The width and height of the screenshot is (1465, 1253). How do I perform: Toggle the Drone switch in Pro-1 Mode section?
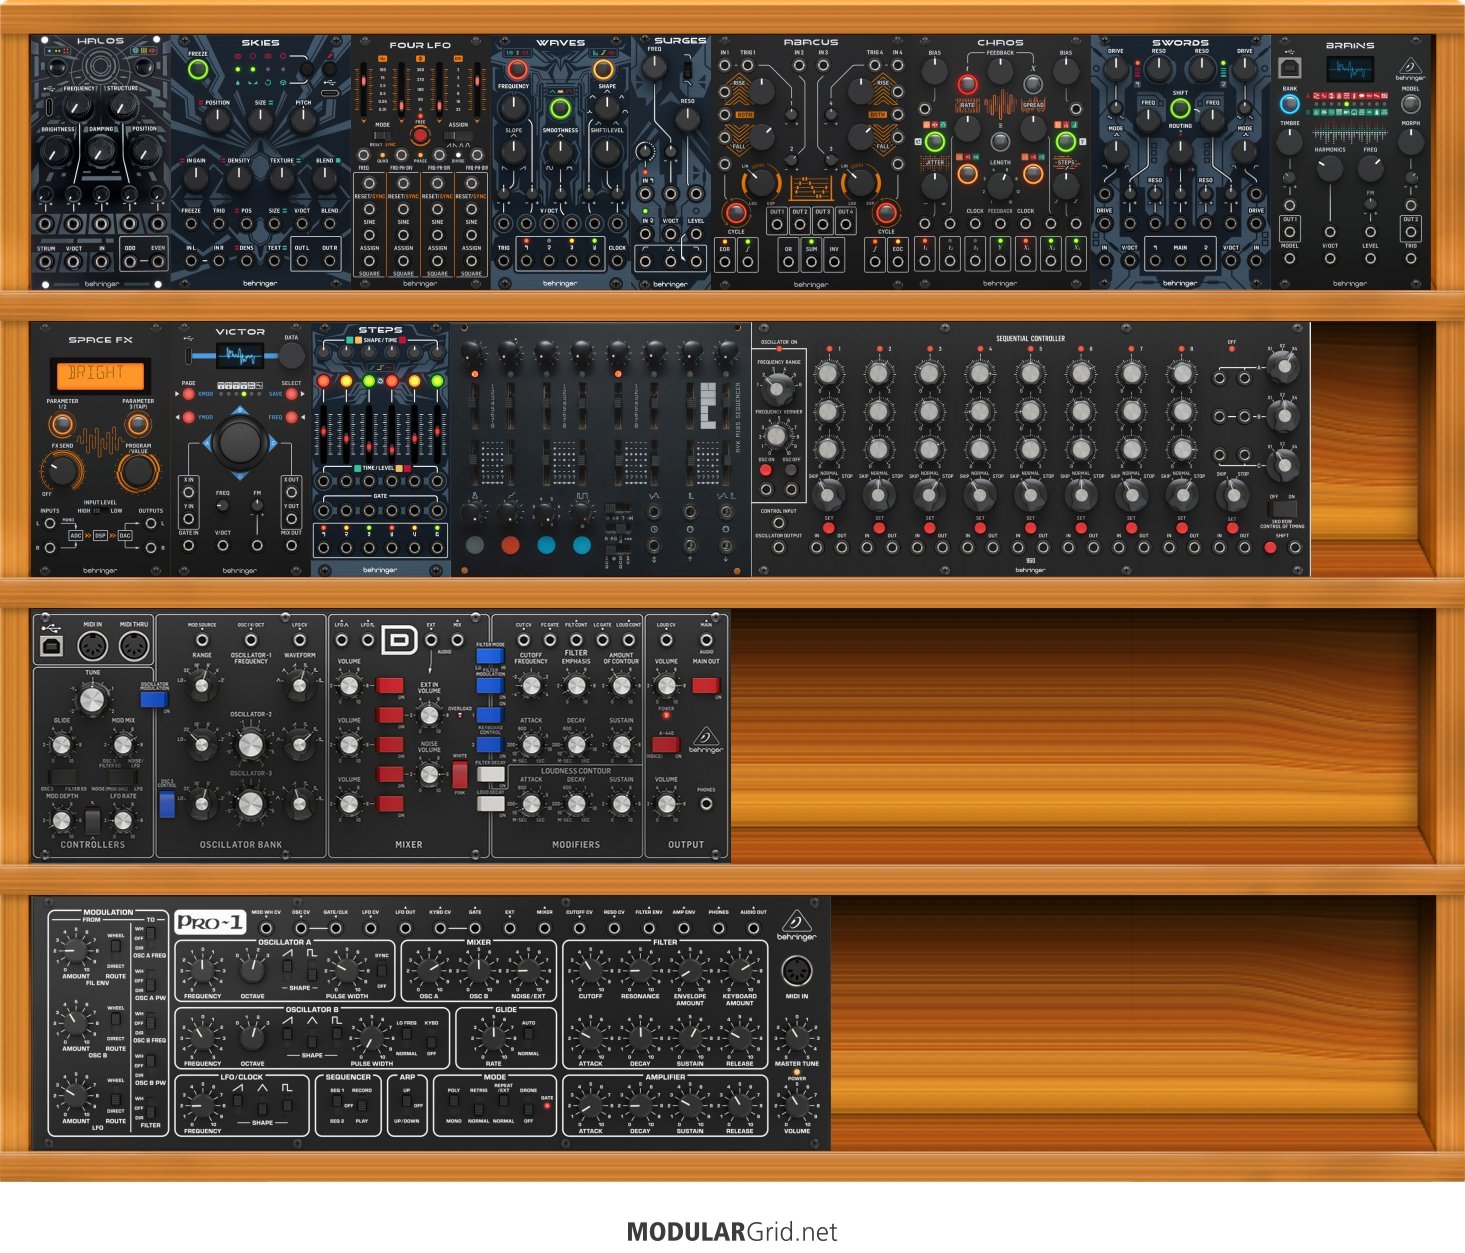coord(528,1106)
